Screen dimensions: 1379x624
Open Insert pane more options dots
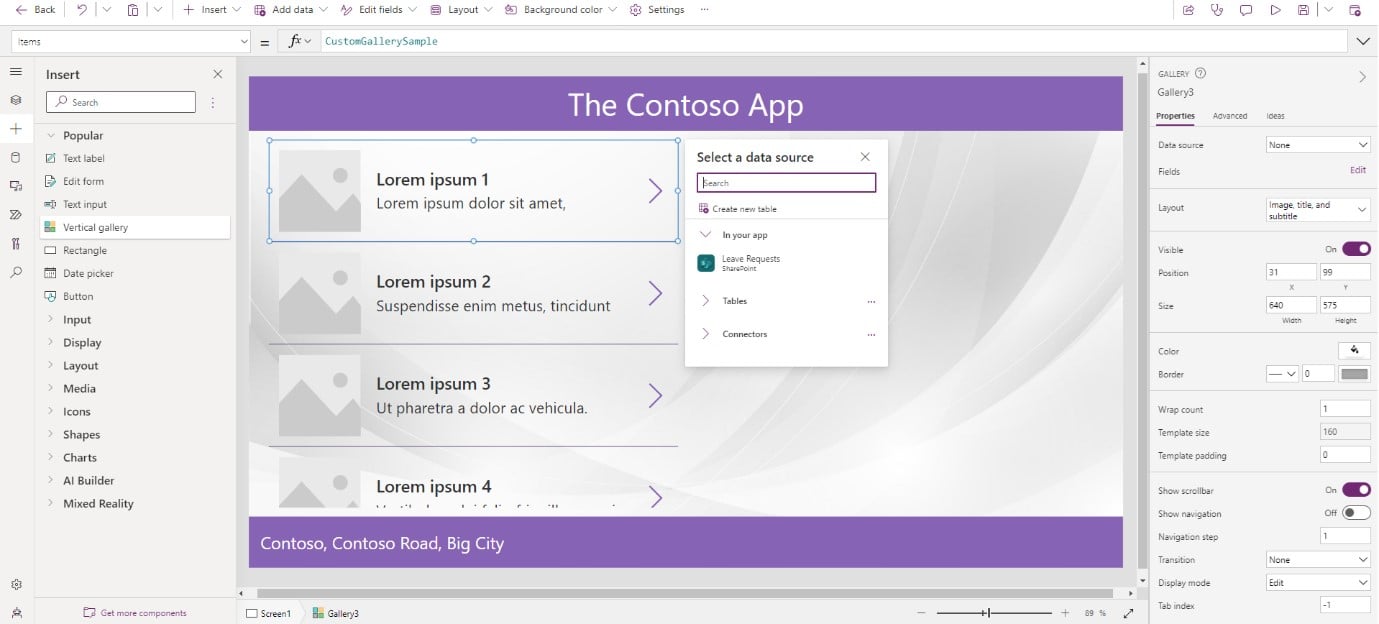pyautogui.click(x=213, y=102)
